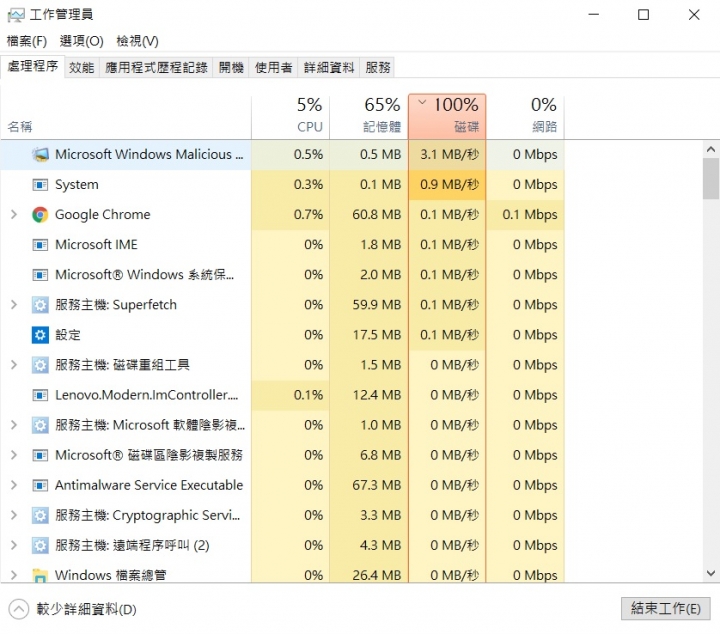Click Lenovo.Modern.ImController's 0.1% CPU value
This screenshot has width=720, height=634.
[309, 395]
